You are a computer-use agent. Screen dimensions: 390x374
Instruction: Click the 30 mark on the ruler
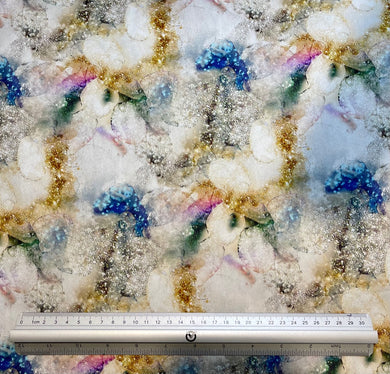click(361, 323)
